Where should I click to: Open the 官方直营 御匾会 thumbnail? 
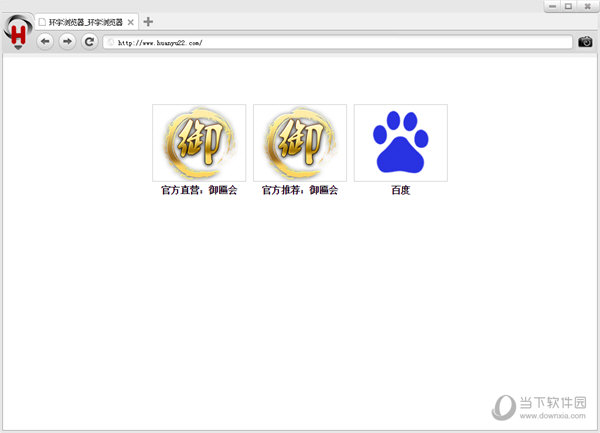[x=199, y=143]
